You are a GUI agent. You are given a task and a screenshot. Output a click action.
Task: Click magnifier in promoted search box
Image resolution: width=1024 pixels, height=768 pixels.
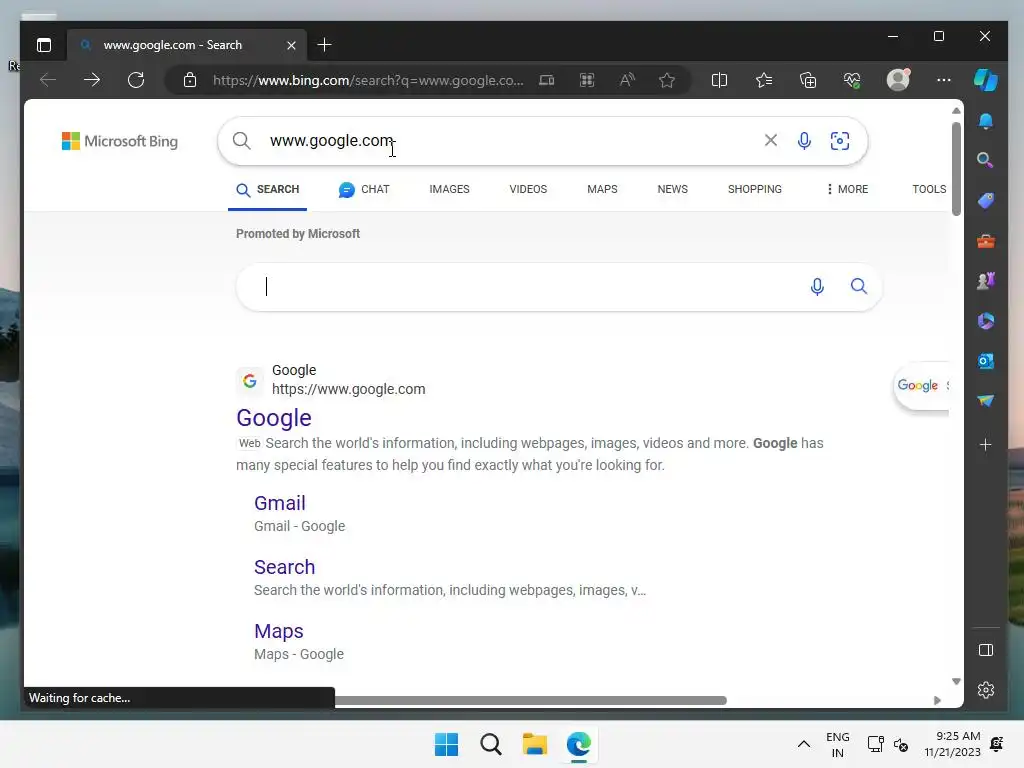859,286
